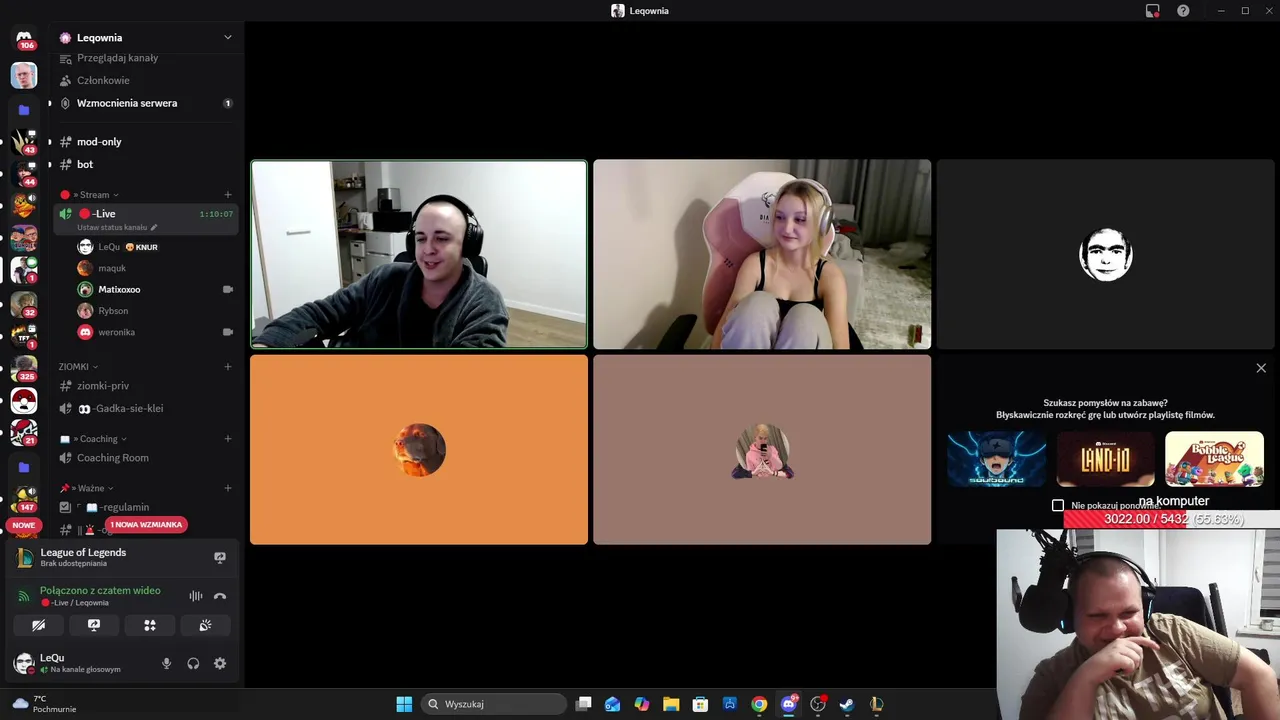Open server icon with 106 badge
The image size is (1280, 720).
[x=24, y=38]
